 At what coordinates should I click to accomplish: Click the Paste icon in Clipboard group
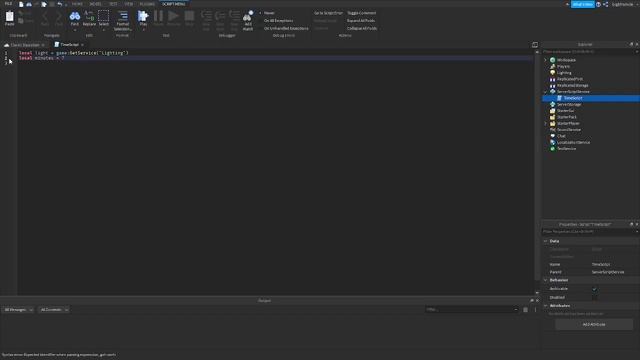9,17
